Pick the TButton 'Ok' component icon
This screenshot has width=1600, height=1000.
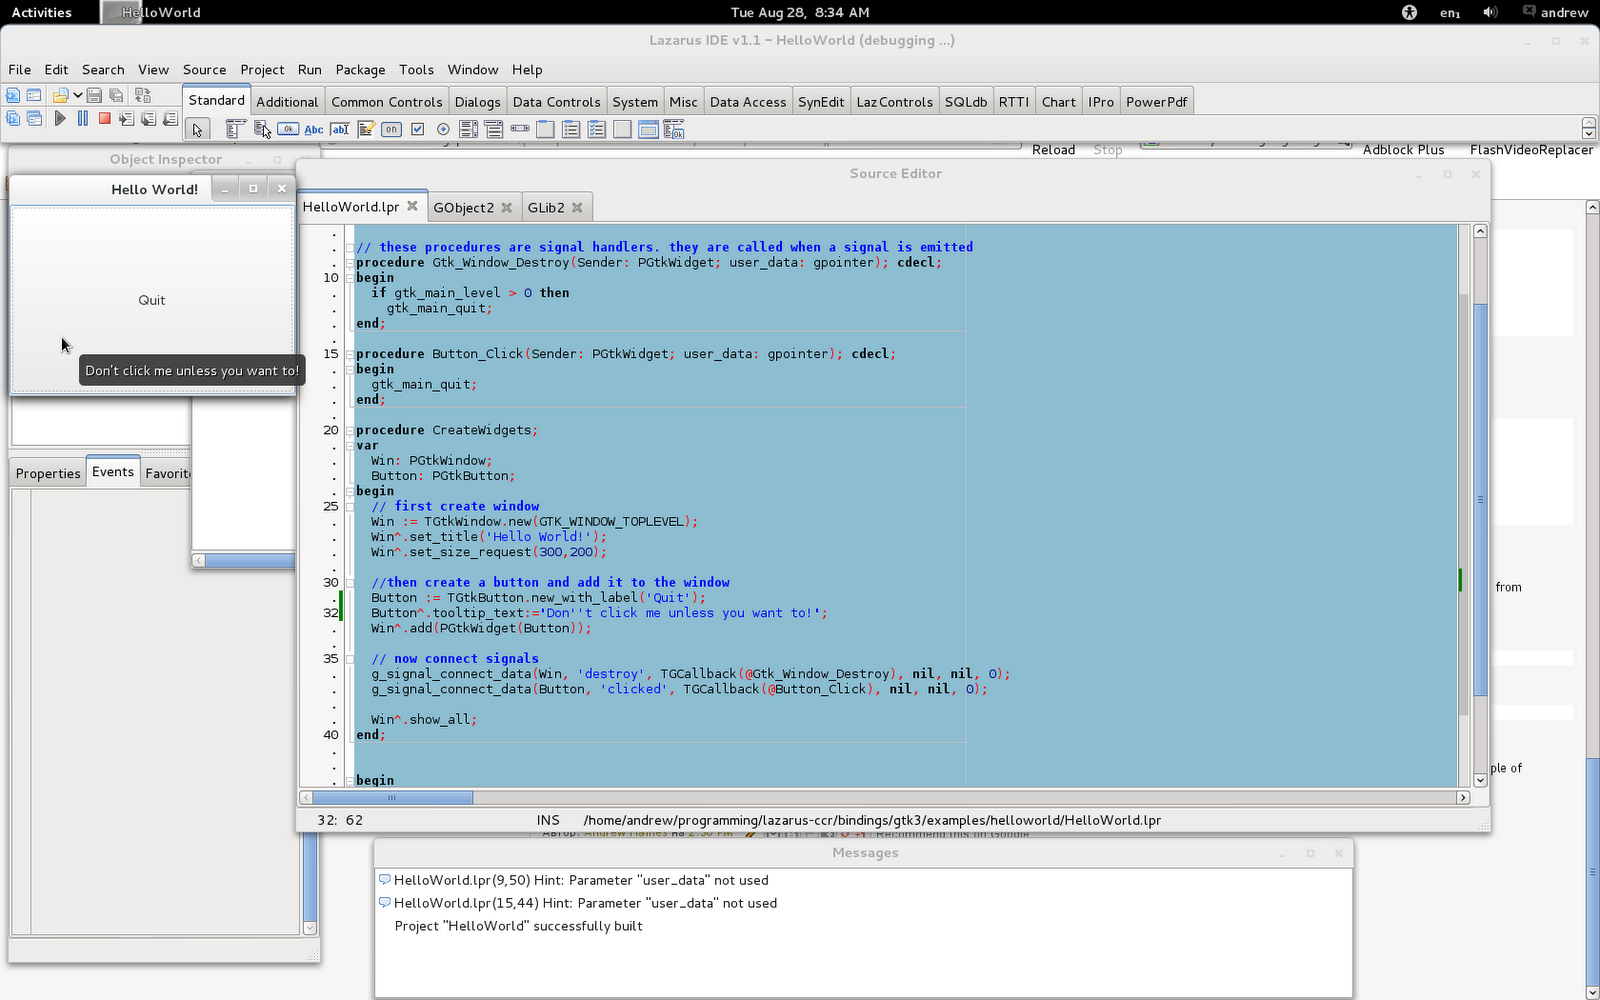pos(288,129)
